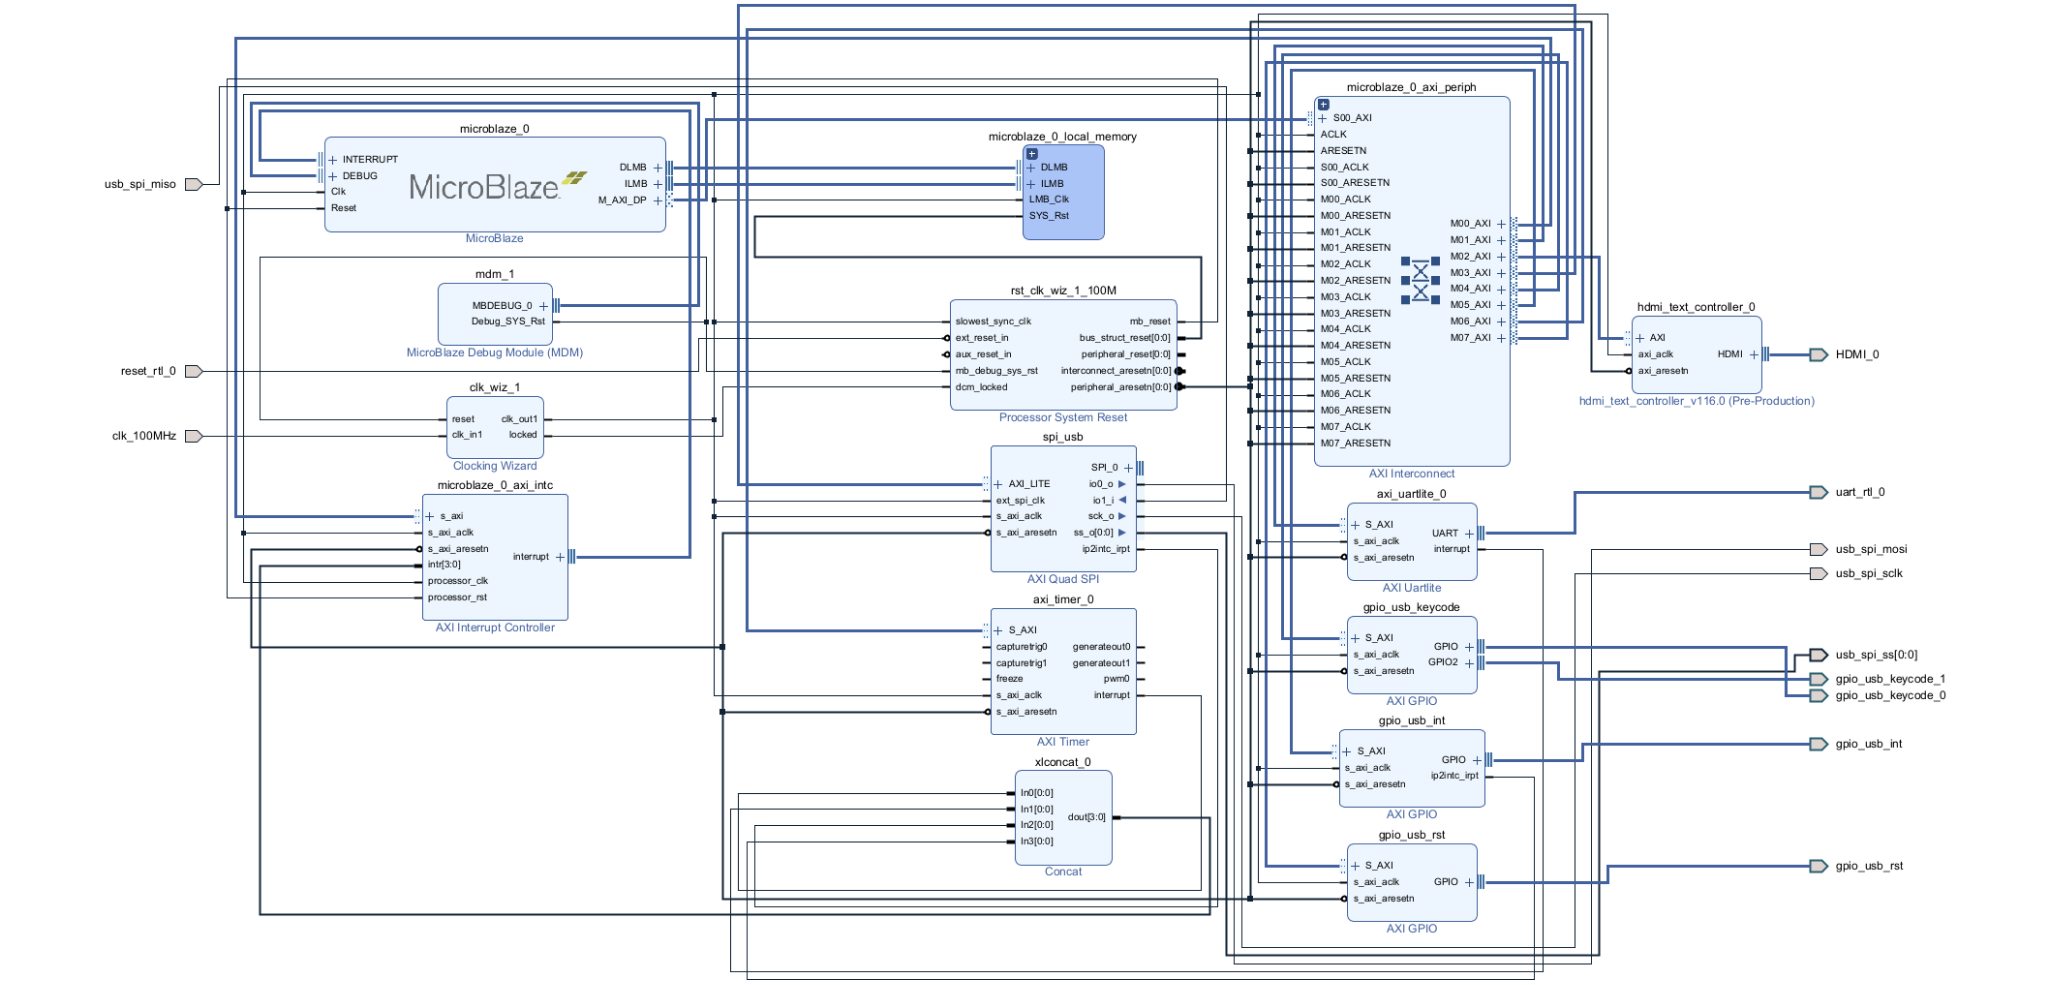2048x985 pixels.
Task: Click the peripheral_aresetn[0:0] output pin
Action: point(1121,387)
